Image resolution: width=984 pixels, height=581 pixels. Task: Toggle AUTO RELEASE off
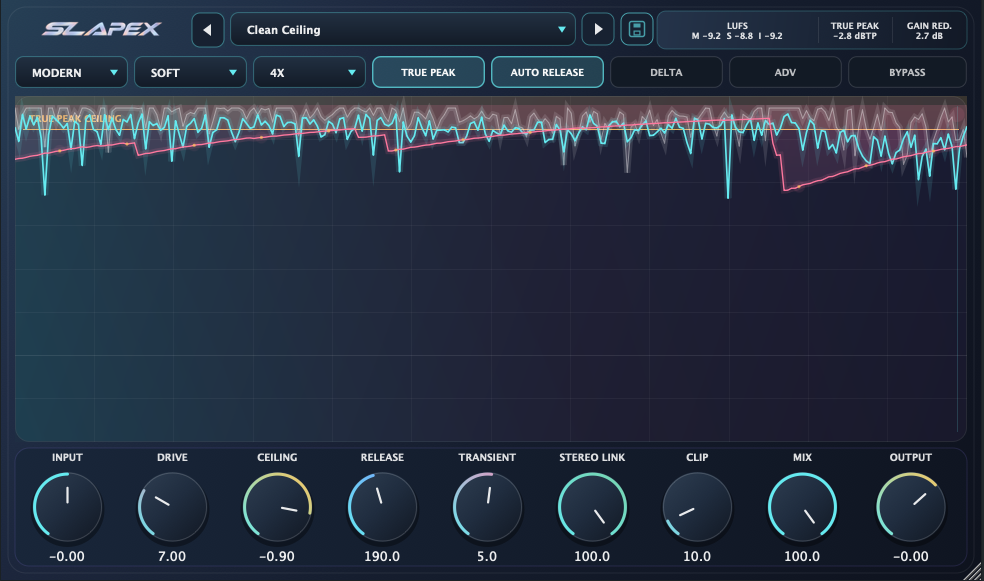[x=547, y=73]
